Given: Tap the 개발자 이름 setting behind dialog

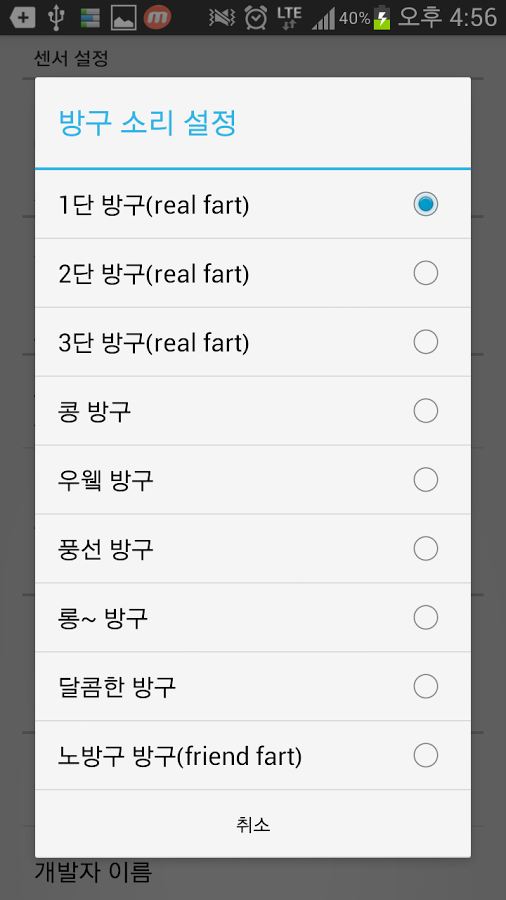Looking at the screenshot, I should click(x=94, y=872).
